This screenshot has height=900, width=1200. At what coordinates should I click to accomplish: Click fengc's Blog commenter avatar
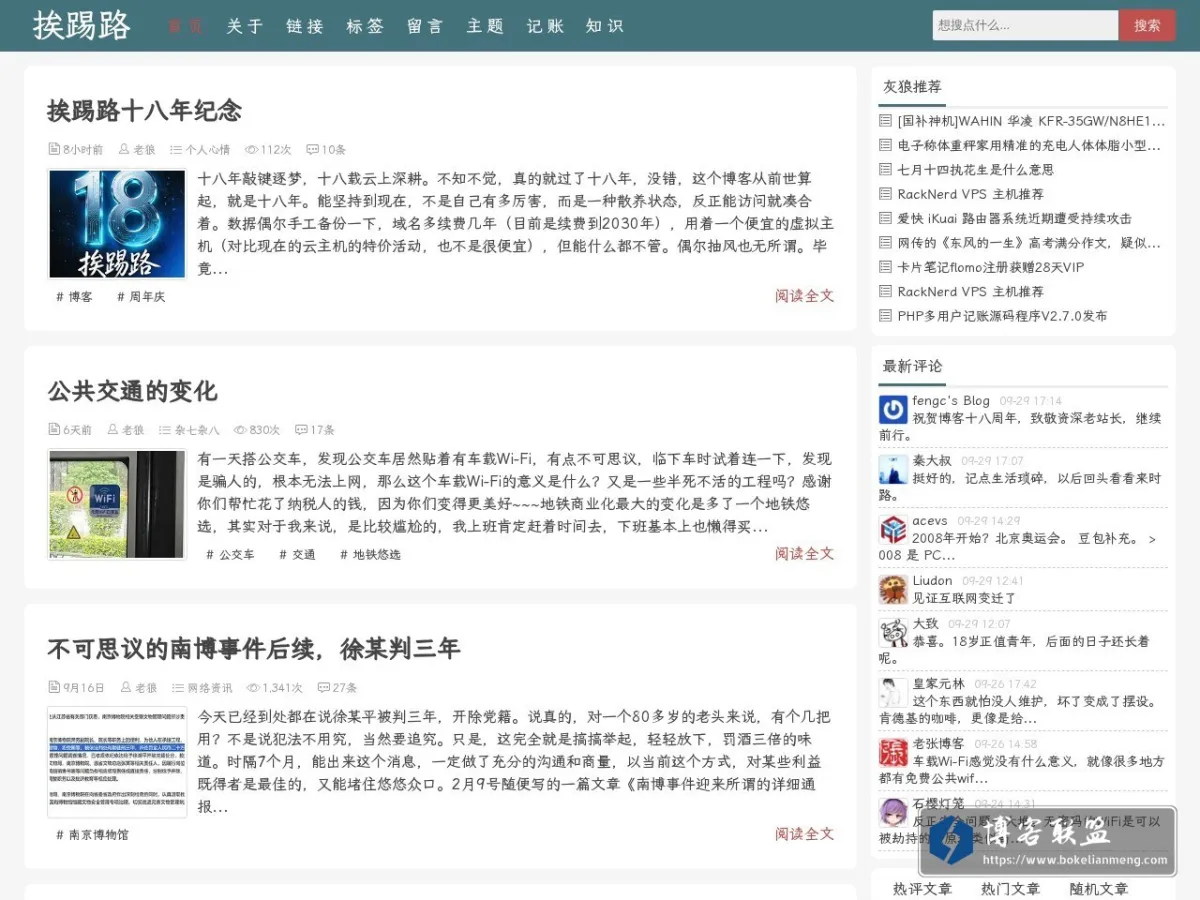pos(893,409)
